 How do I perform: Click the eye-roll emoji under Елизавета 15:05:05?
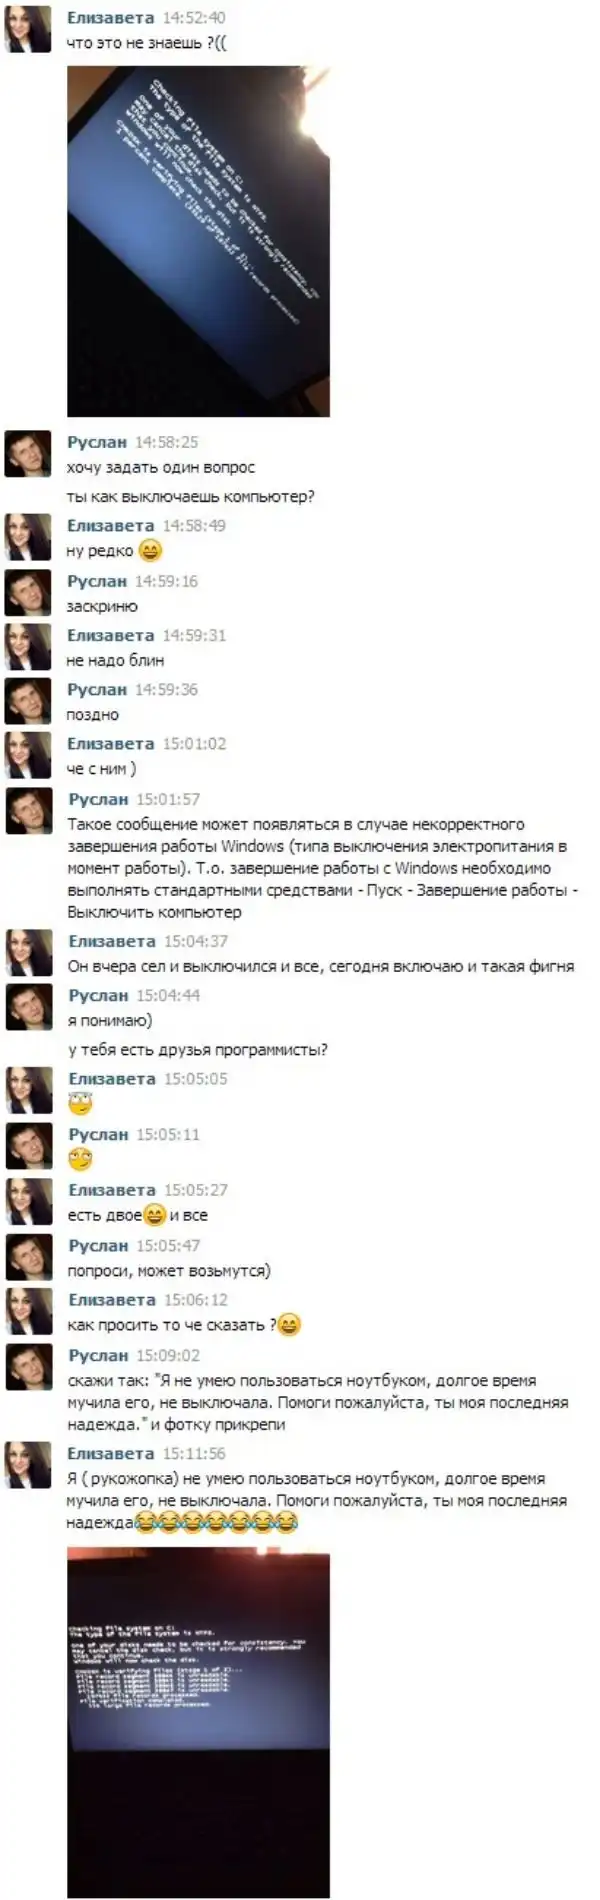(x=80, y=1104)
